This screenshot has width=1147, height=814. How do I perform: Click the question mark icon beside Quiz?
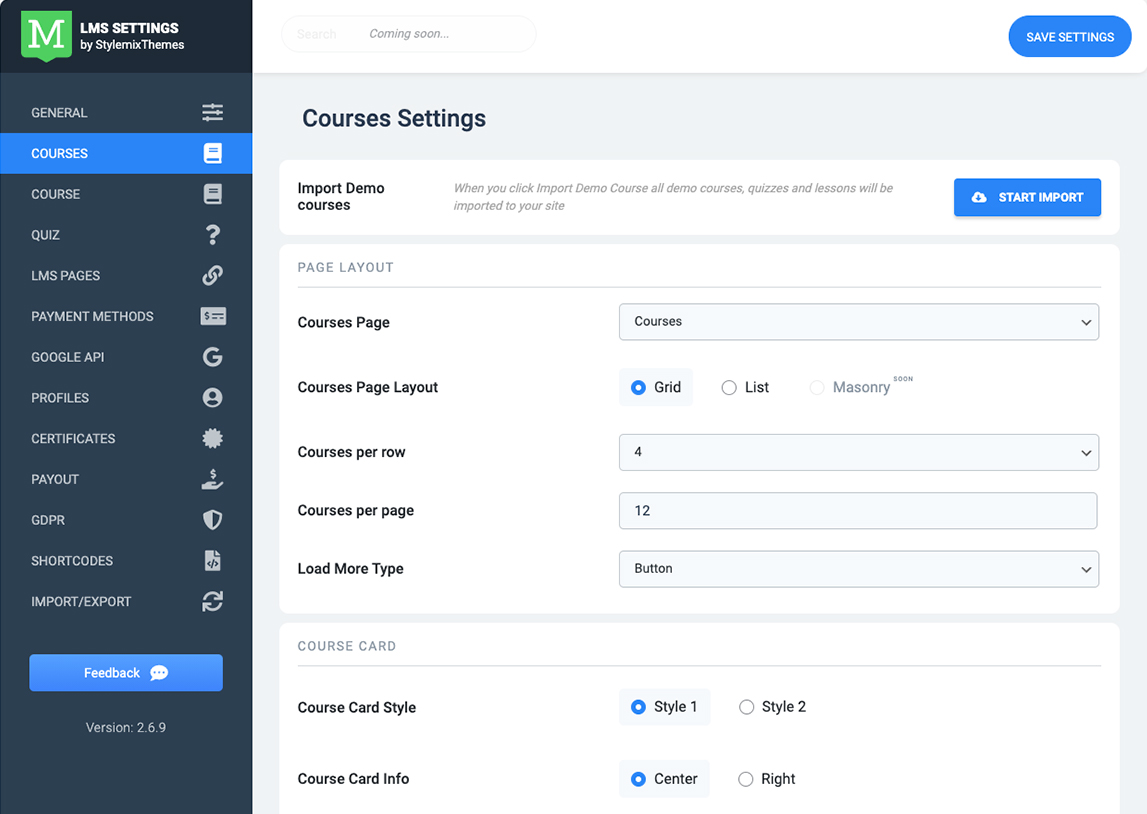[x=212, y=235]
